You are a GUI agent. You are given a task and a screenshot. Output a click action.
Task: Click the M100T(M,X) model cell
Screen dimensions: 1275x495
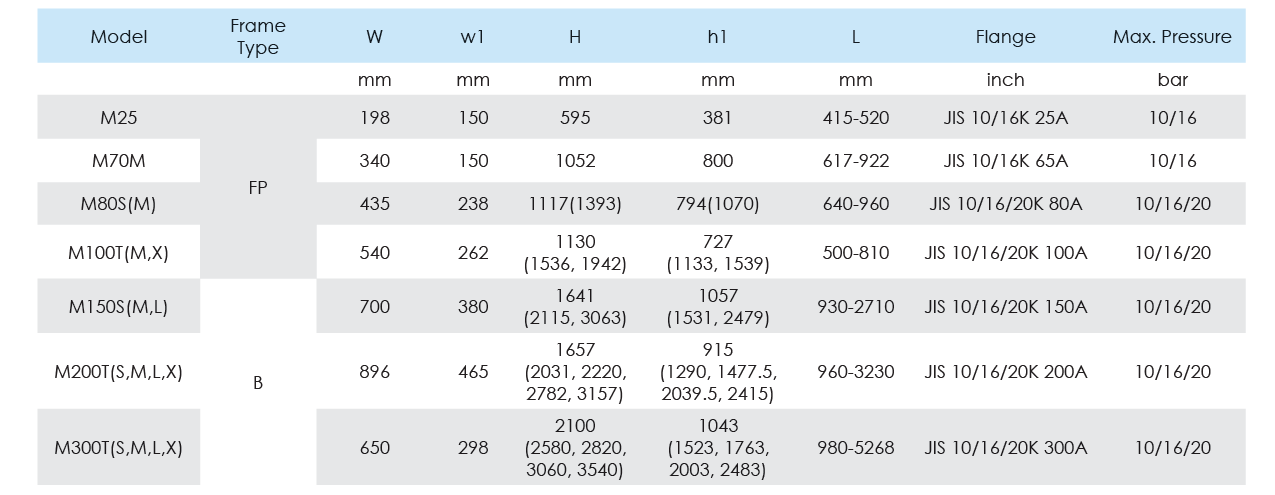[118, 253]
